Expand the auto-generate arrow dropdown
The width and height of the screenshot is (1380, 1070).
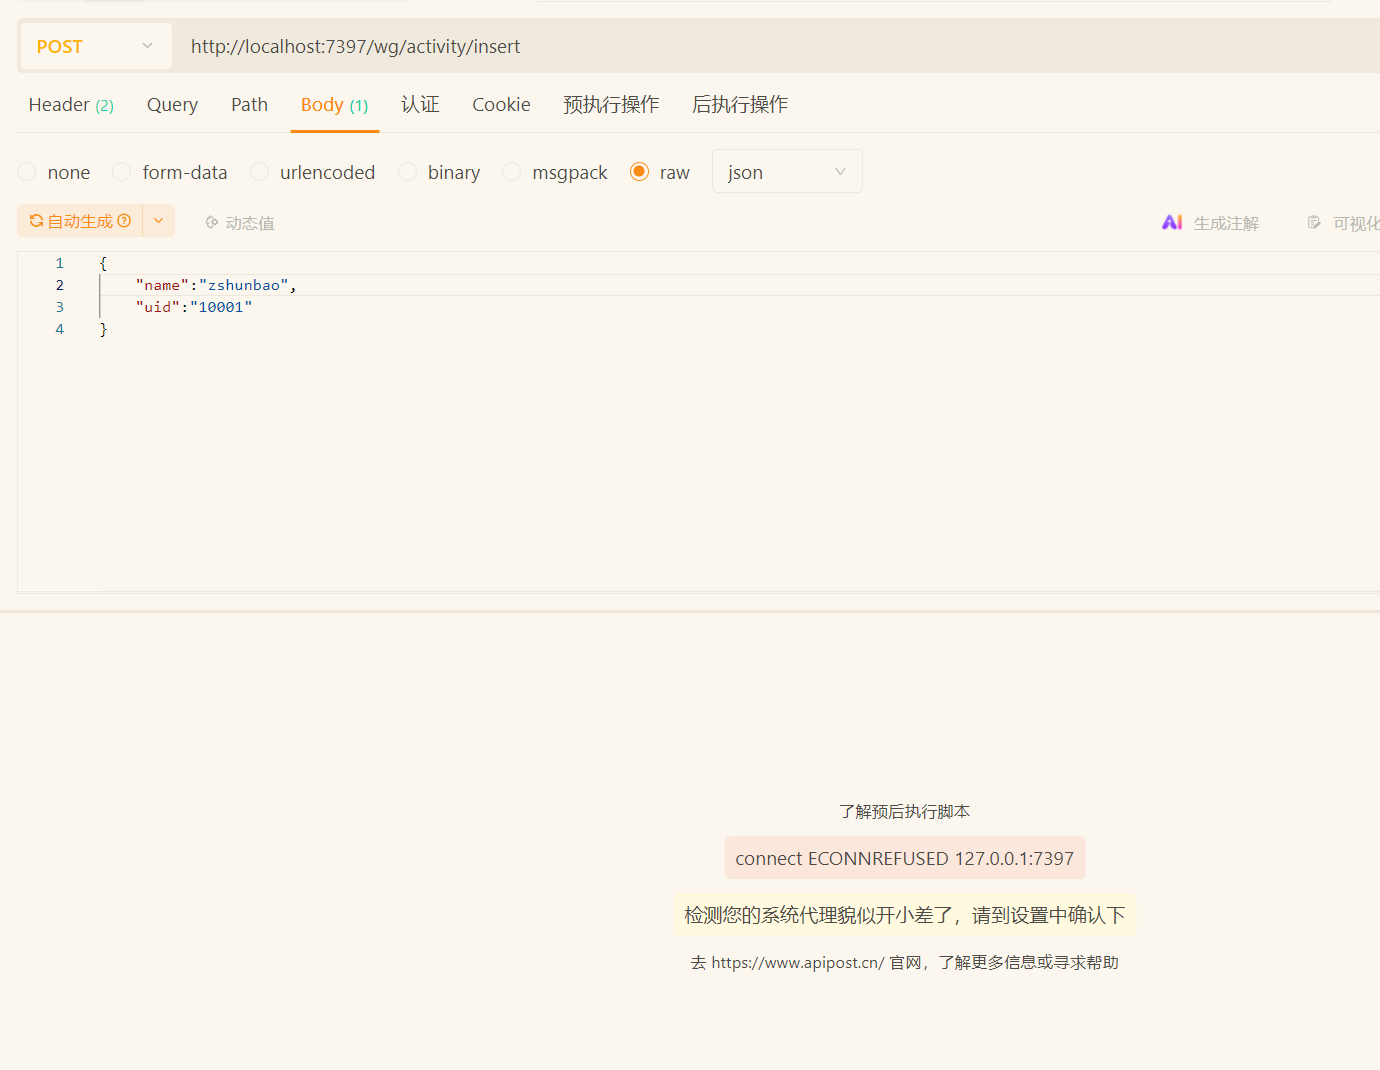pyautogui.click(x=159, y=221)
